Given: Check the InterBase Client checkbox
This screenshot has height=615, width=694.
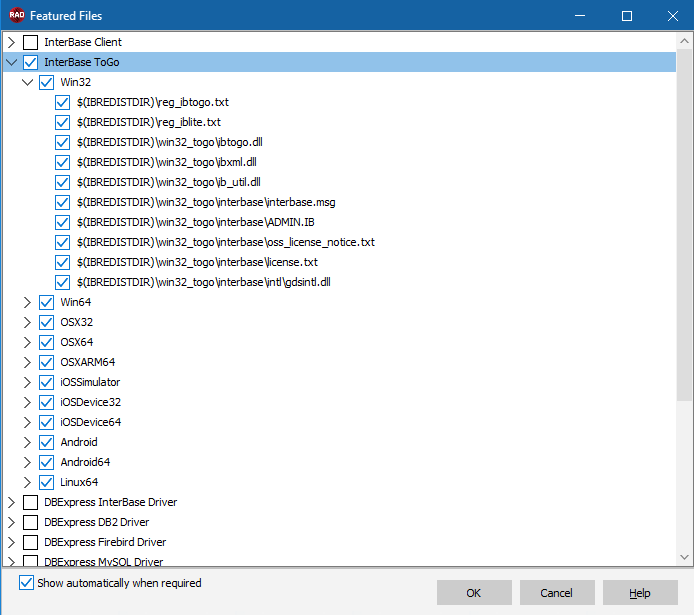Looking at the screenshot, I should pos(31,42).
